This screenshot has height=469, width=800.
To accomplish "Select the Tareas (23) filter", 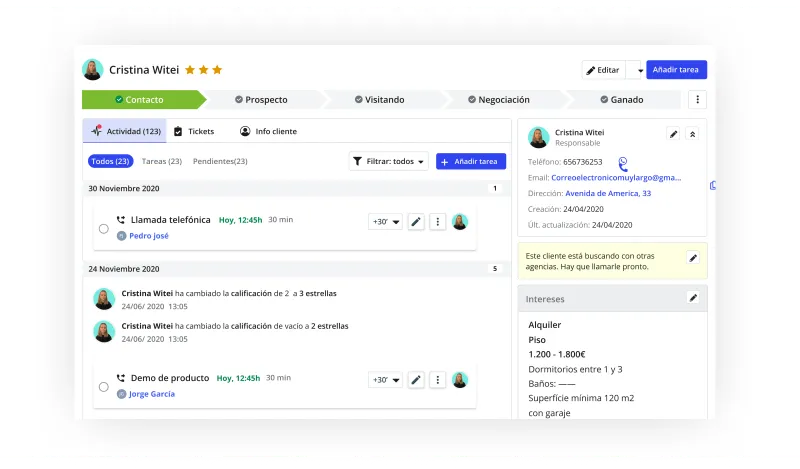I will (x=162, y=161).
